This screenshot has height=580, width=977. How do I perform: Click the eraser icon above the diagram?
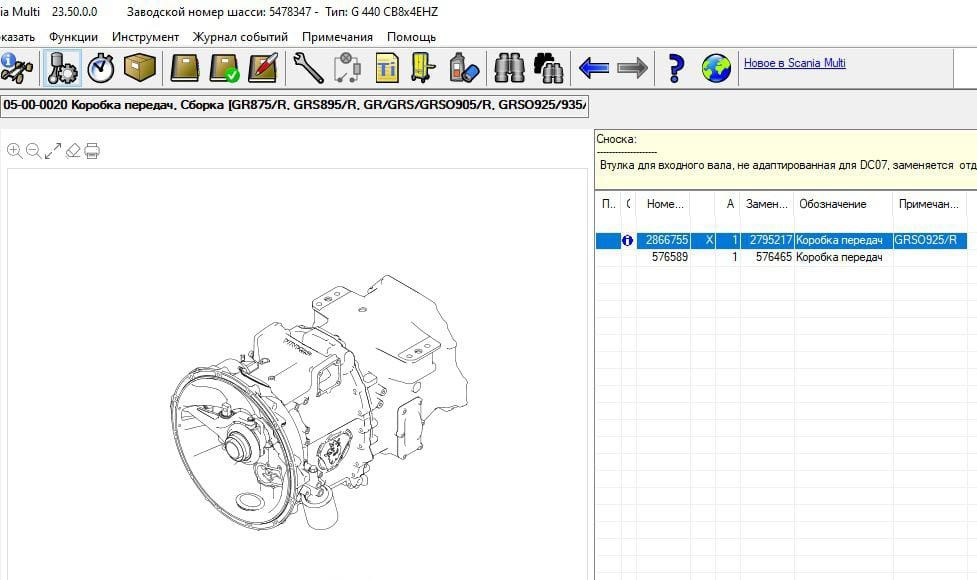[72, 151]
